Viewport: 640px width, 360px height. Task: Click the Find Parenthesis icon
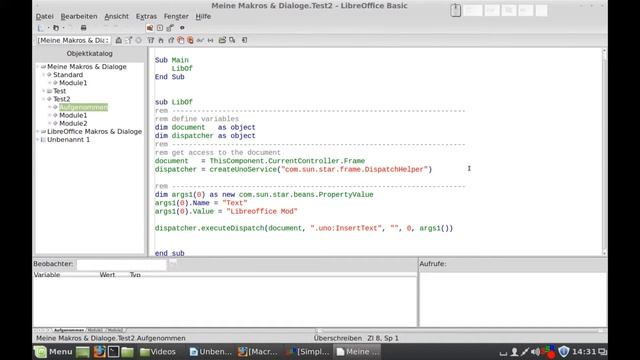210,40
